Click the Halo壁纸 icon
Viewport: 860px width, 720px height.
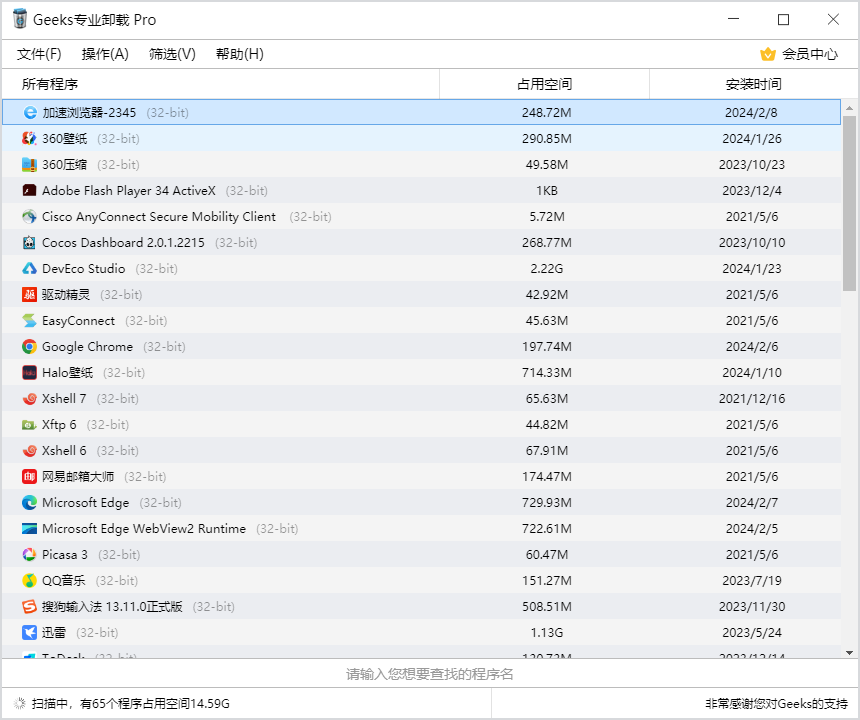coord(29,373)
